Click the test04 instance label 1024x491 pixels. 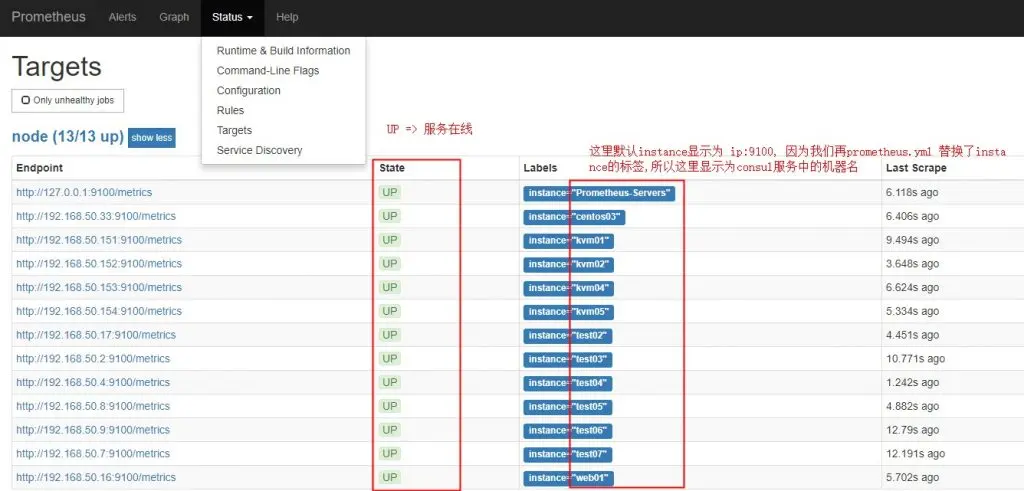point(568,383)
